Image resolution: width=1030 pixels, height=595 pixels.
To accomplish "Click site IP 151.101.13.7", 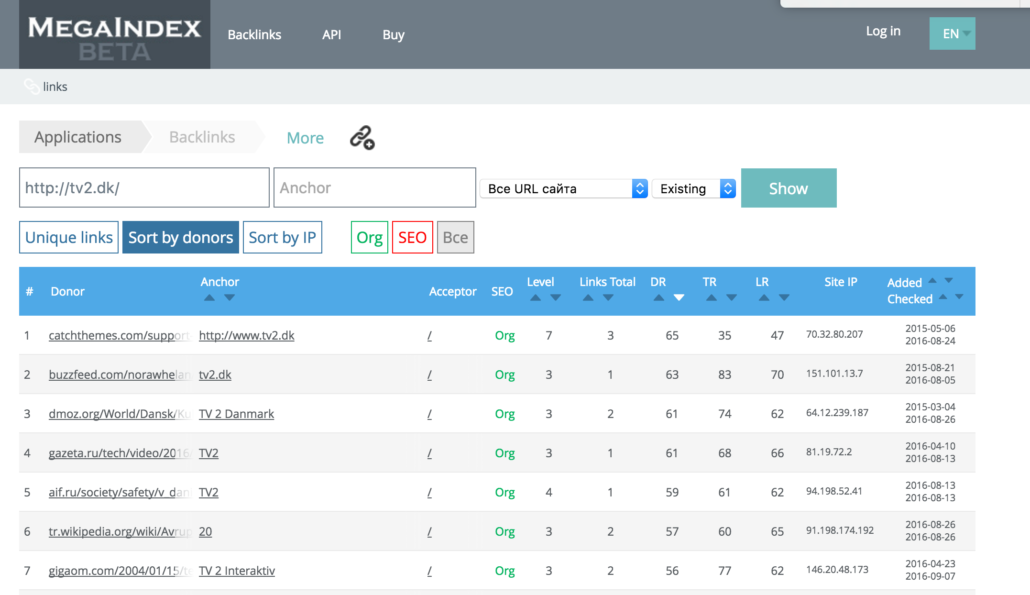I will (834, 374).
